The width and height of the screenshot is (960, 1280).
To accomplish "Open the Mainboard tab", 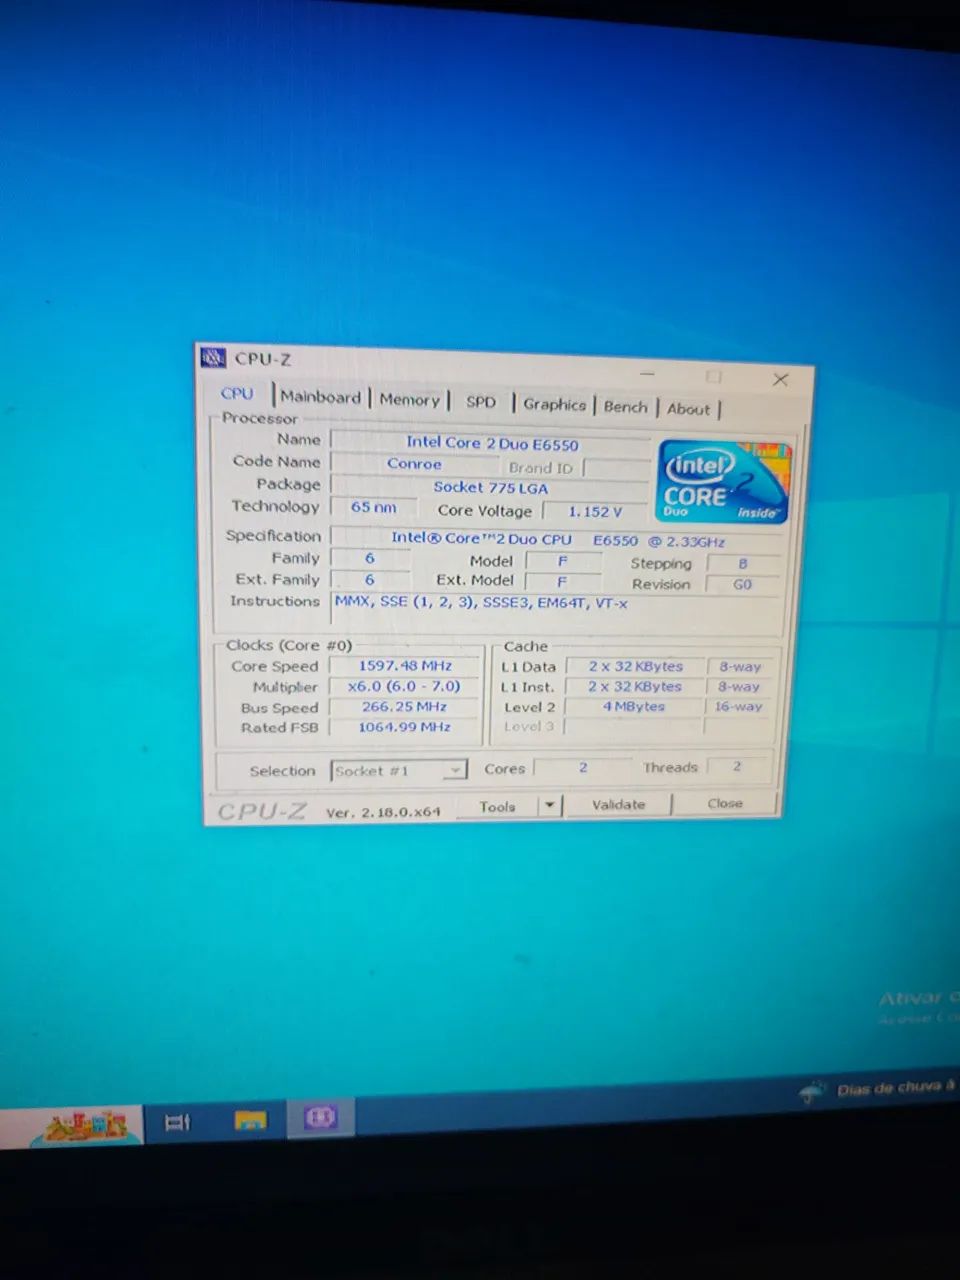I will pos(320,397).
